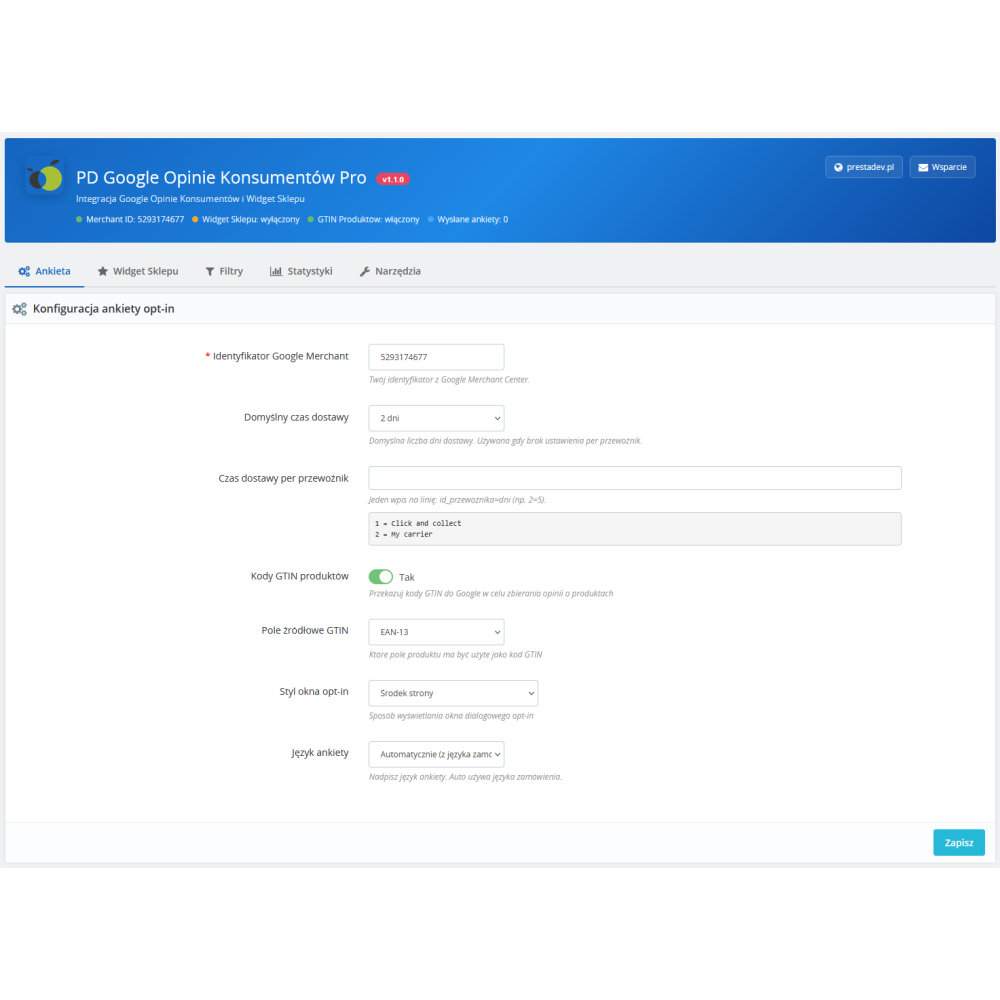The image size is (1000, 1000).
Task: Click the funnel icon on Filtry
Action: pyautogui.click(x=210, y=272)
